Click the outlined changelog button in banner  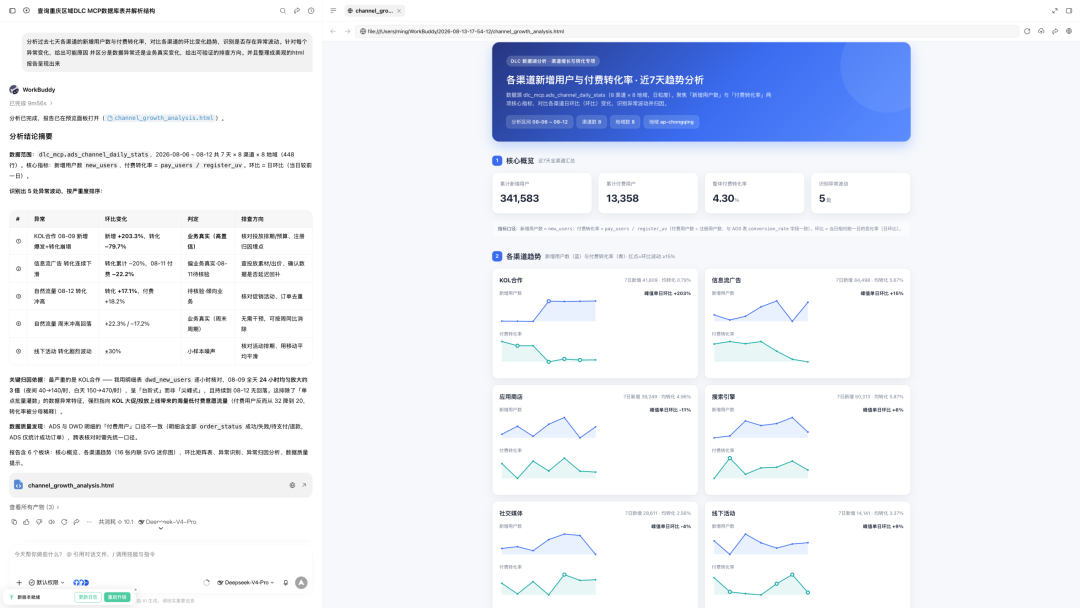click(88, 597)
